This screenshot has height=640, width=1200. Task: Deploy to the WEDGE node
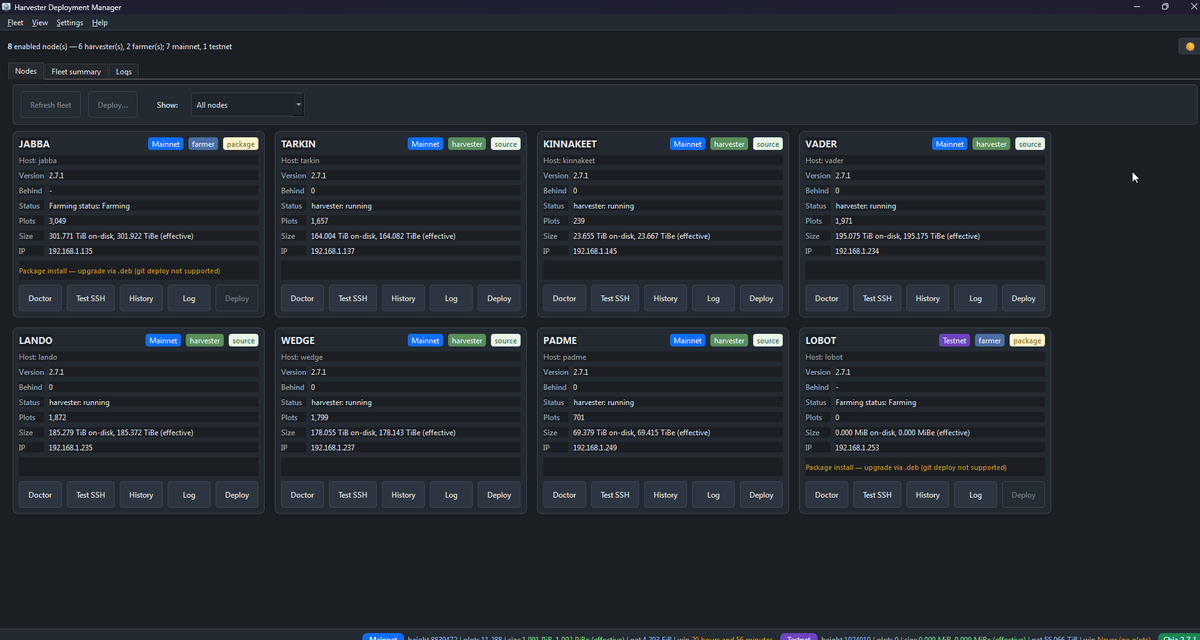[x=499, y=495]
